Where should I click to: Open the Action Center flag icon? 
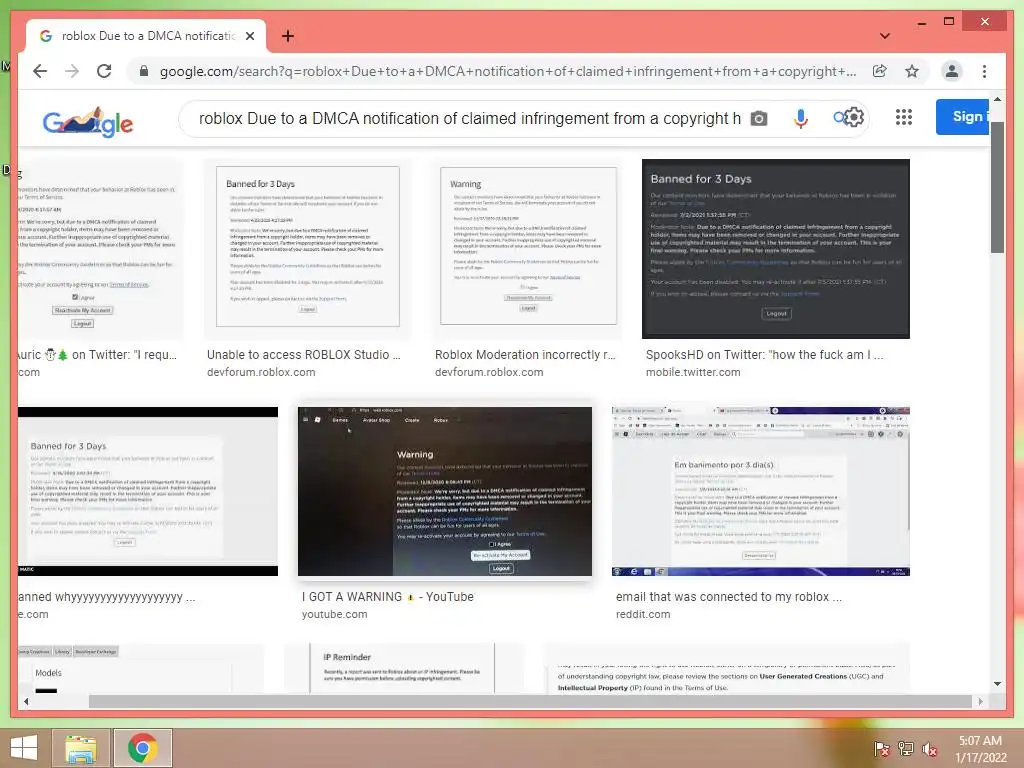coord(881,748)
